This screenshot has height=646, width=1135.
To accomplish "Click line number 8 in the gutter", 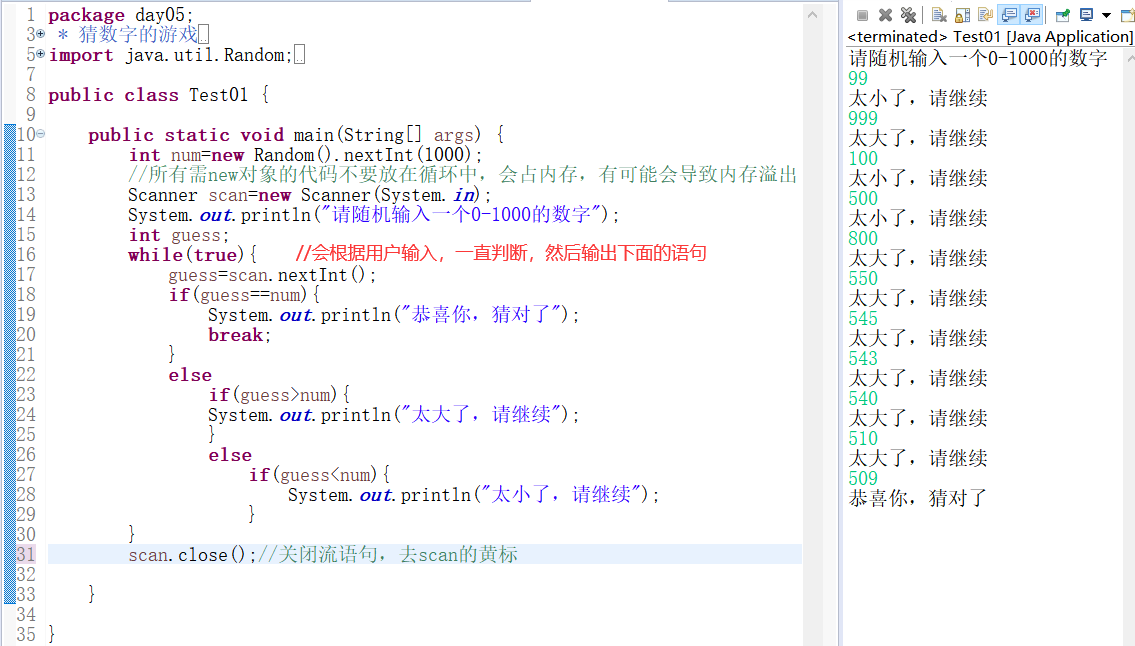I will (30, 95).
